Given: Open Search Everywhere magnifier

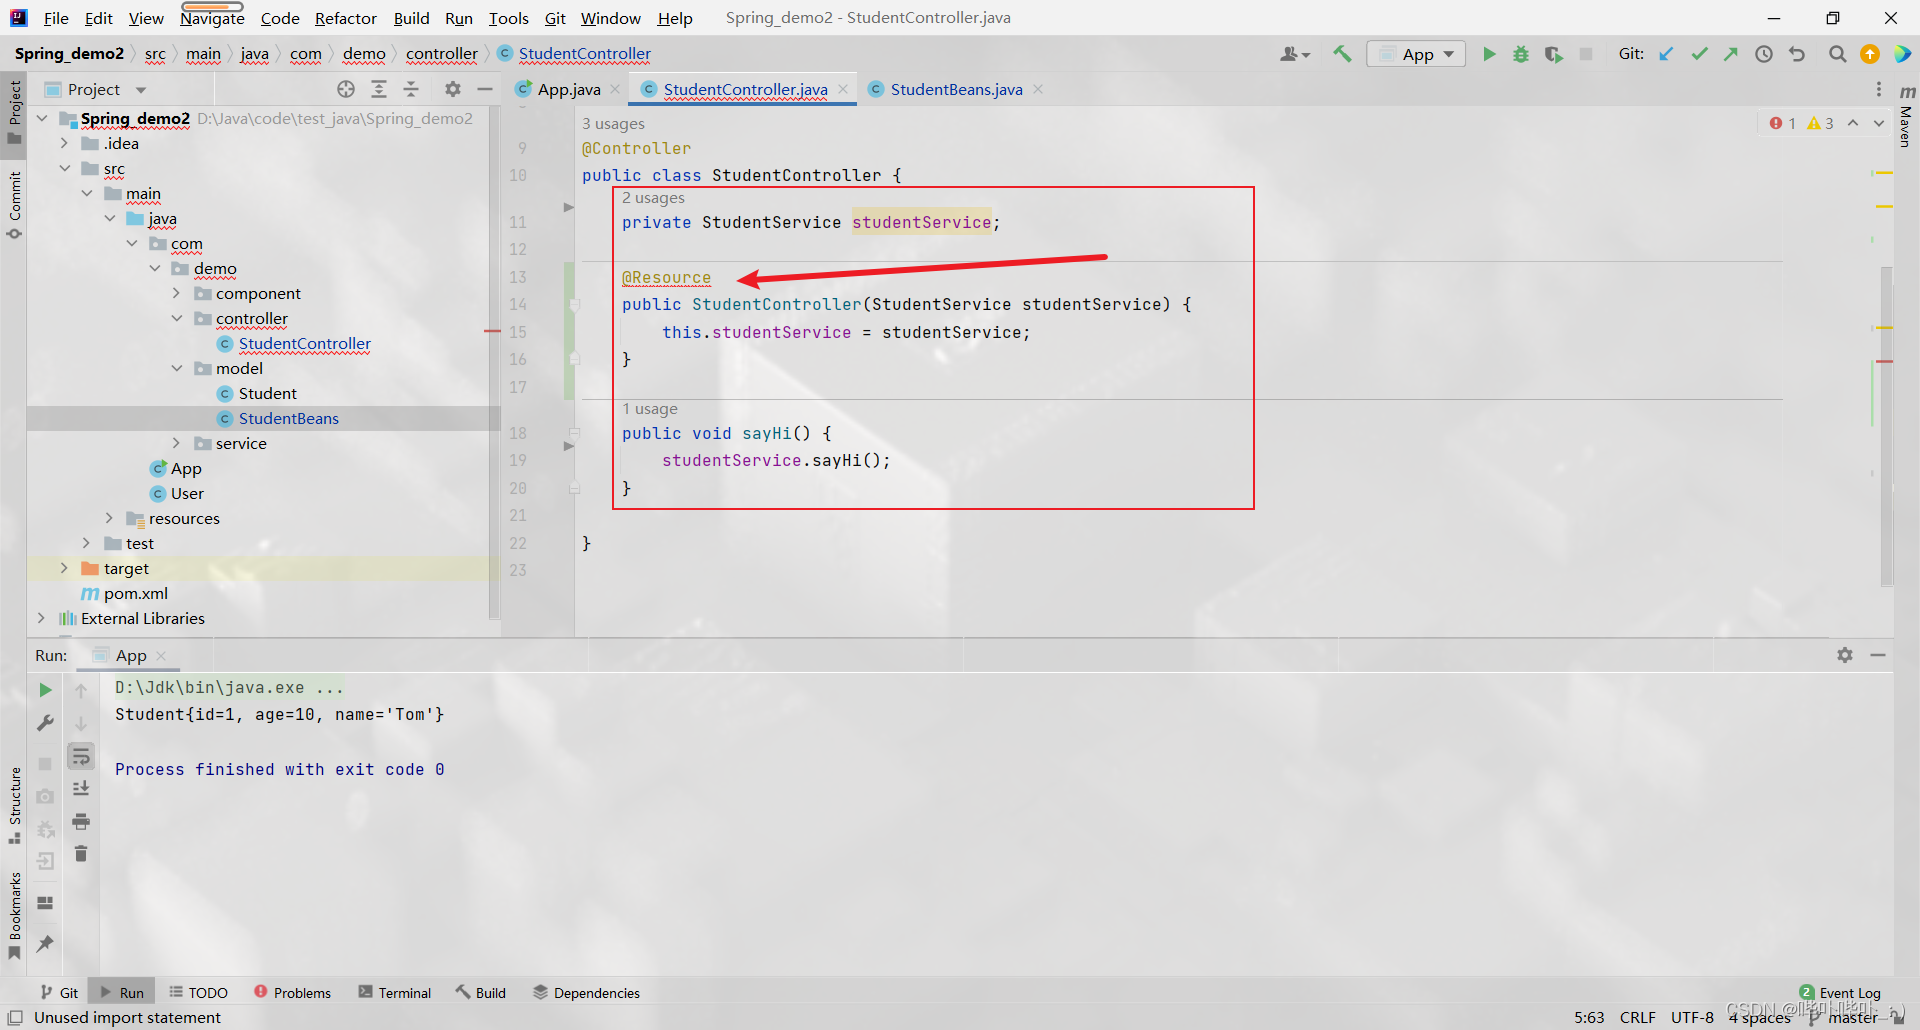Looking at the screenshot, I should coord(1837,54).
